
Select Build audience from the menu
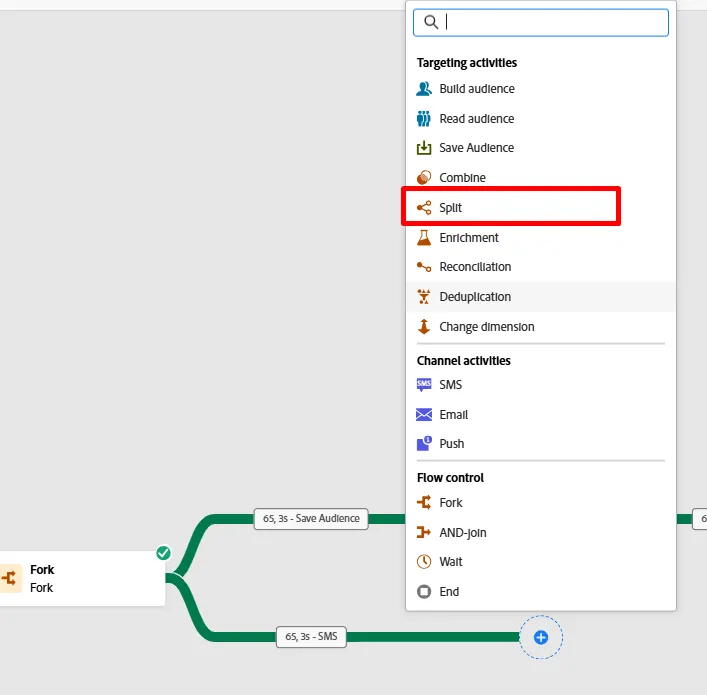pos(541,89)
